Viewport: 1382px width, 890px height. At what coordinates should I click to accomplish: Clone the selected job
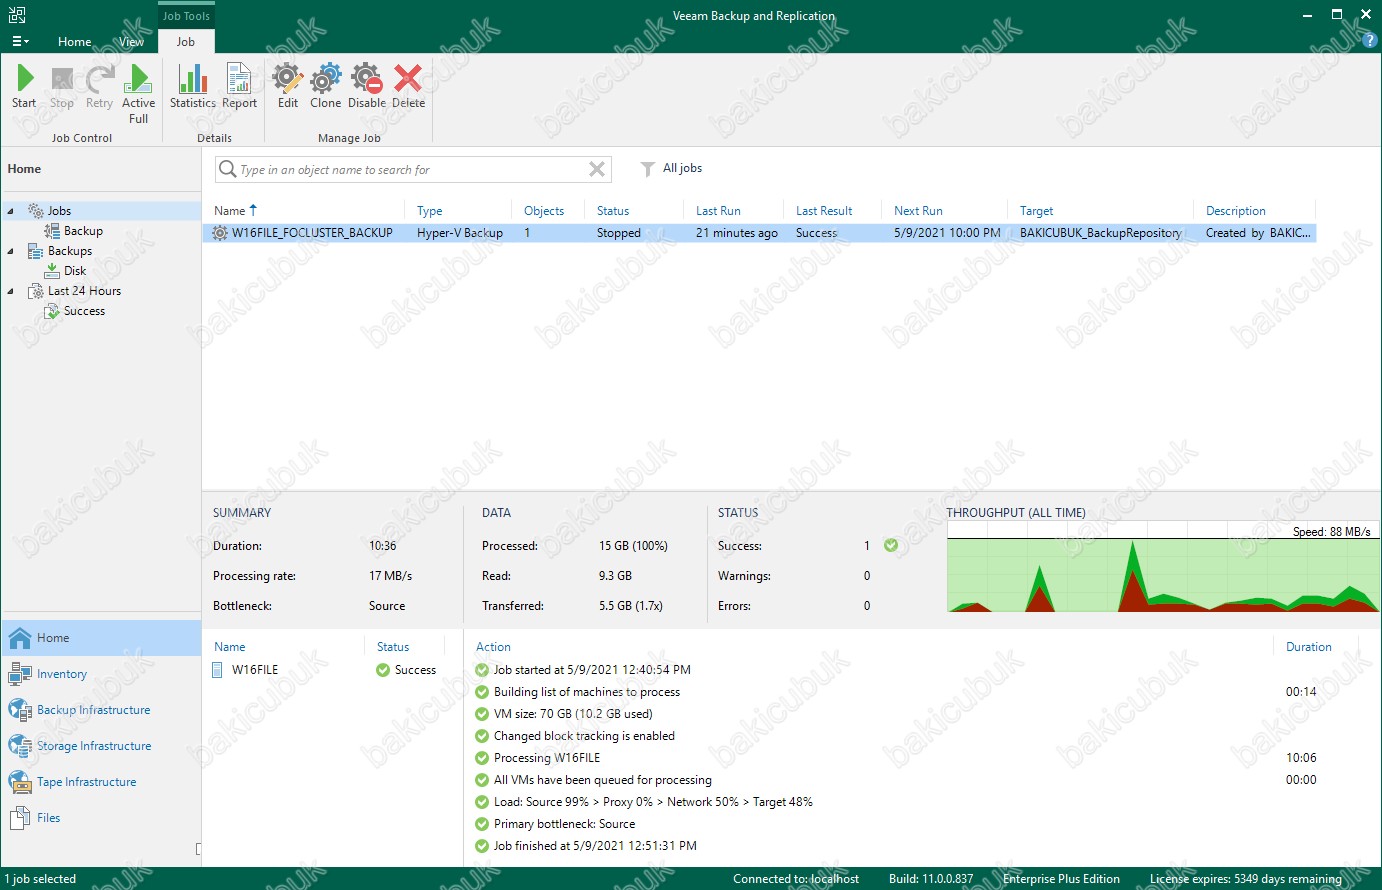325,86
